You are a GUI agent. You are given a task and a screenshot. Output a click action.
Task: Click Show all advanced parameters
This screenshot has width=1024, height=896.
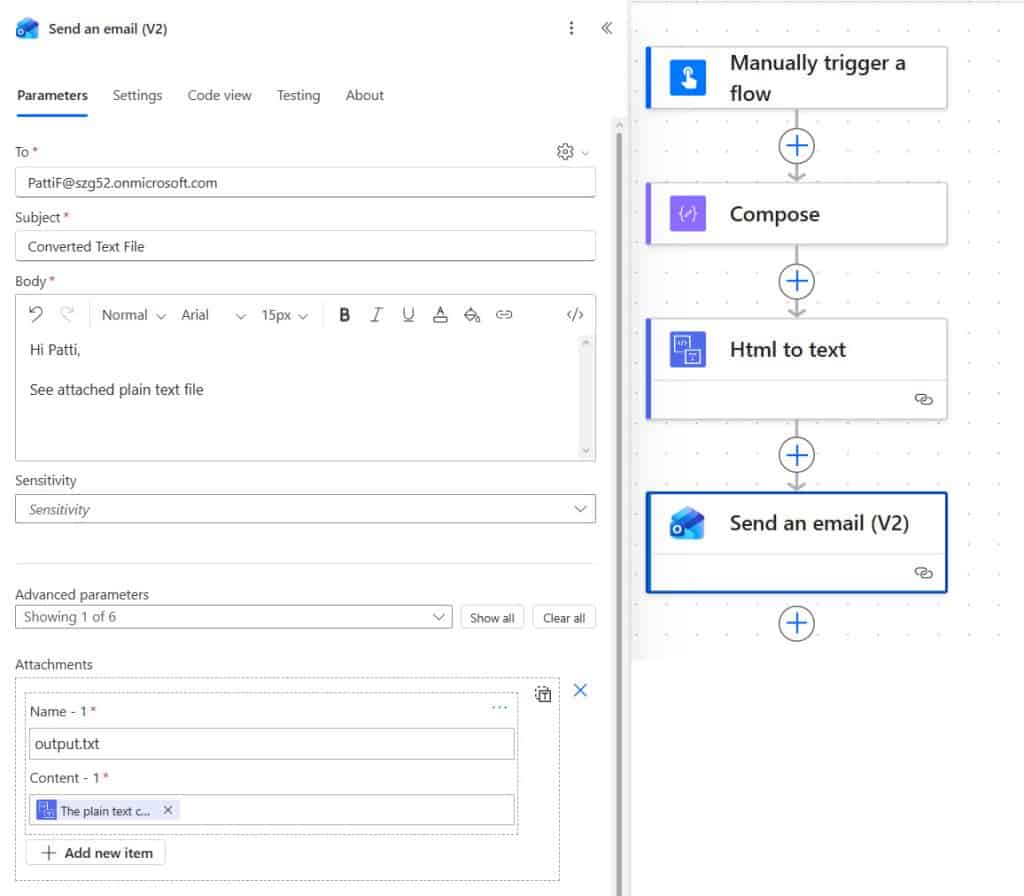point(492,618)
